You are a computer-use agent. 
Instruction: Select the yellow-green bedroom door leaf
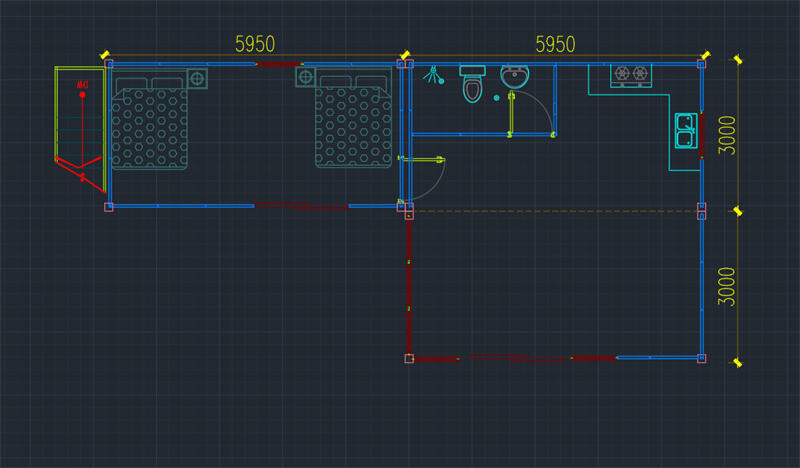421,160
